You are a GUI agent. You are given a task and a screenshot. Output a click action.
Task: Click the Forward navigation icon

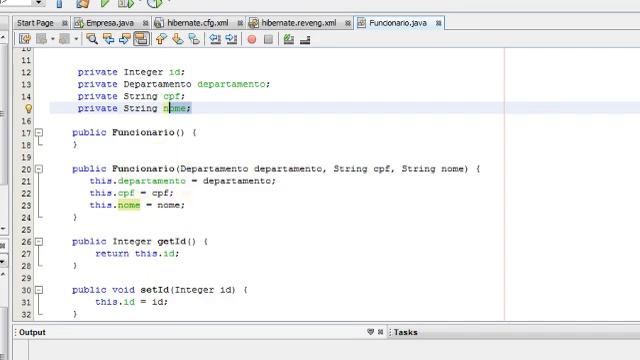(64, 39)
